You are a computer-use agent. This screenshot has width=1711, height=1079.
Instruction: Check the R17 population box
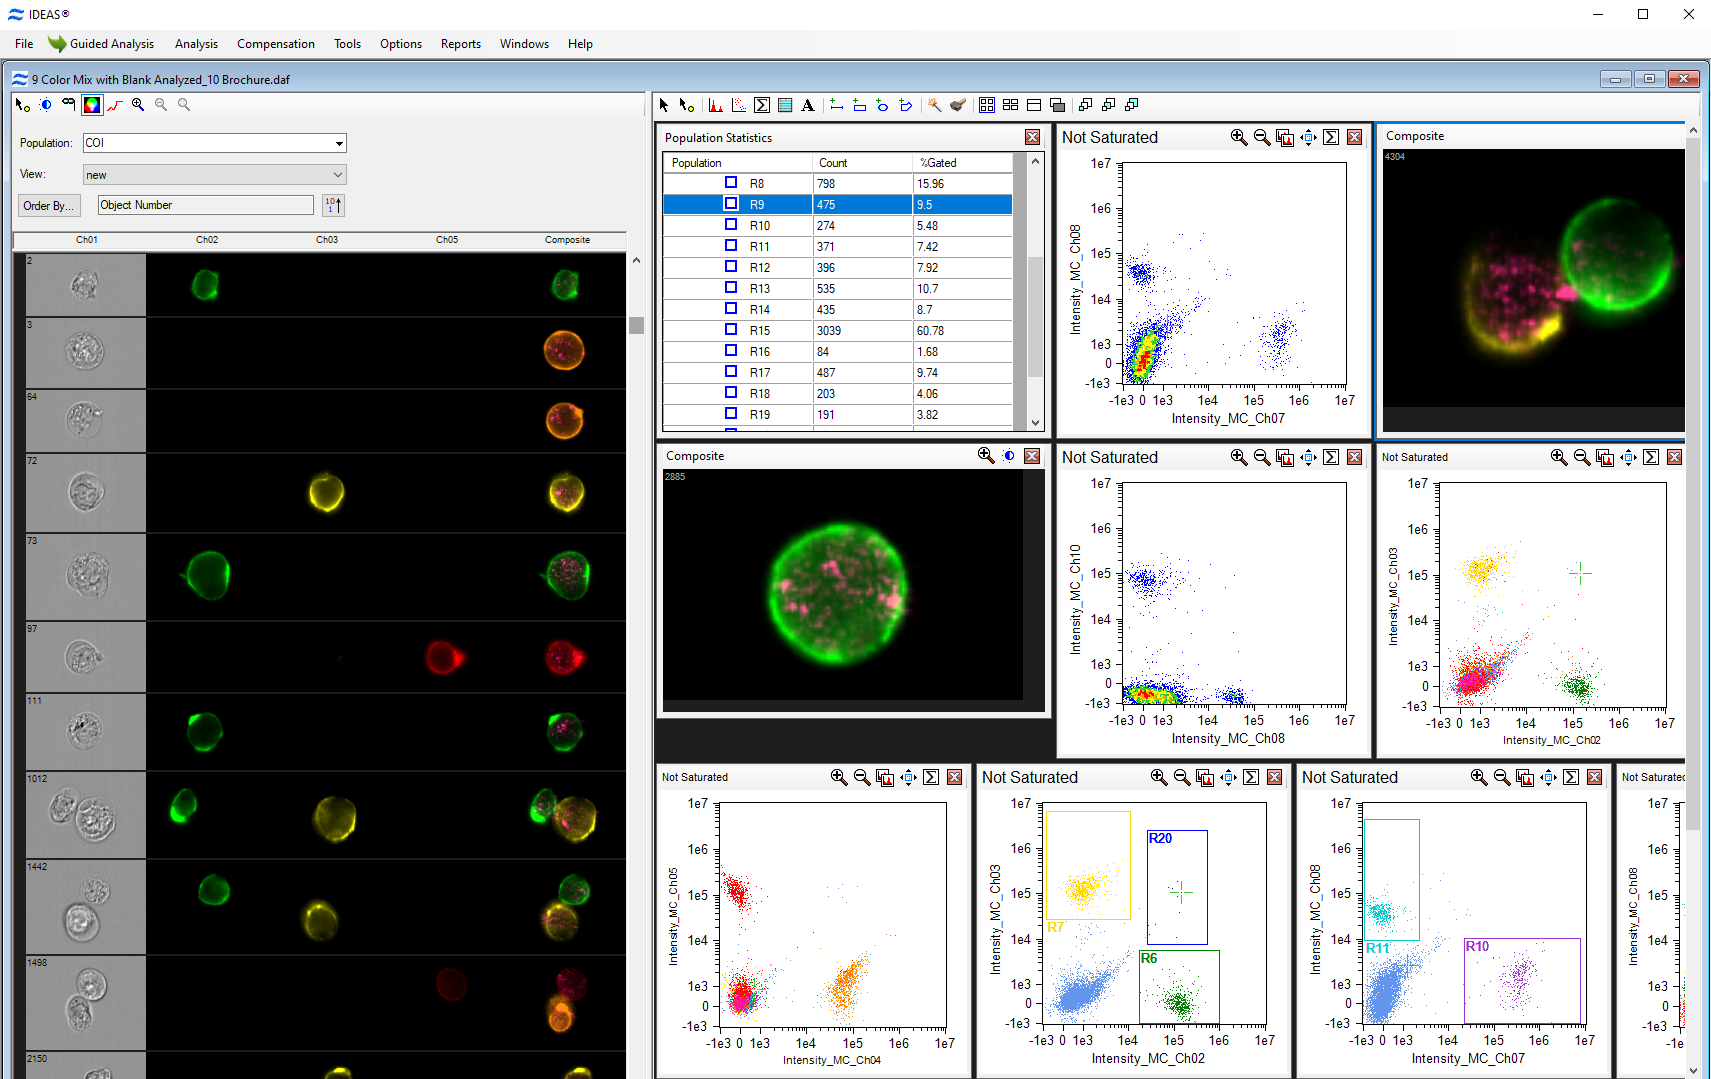[x=731, y=372]
